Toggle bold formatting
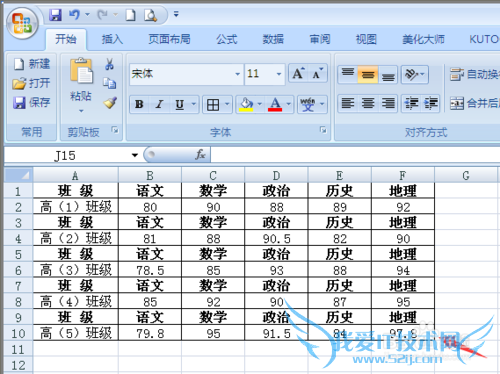 [x=139, y=105]
